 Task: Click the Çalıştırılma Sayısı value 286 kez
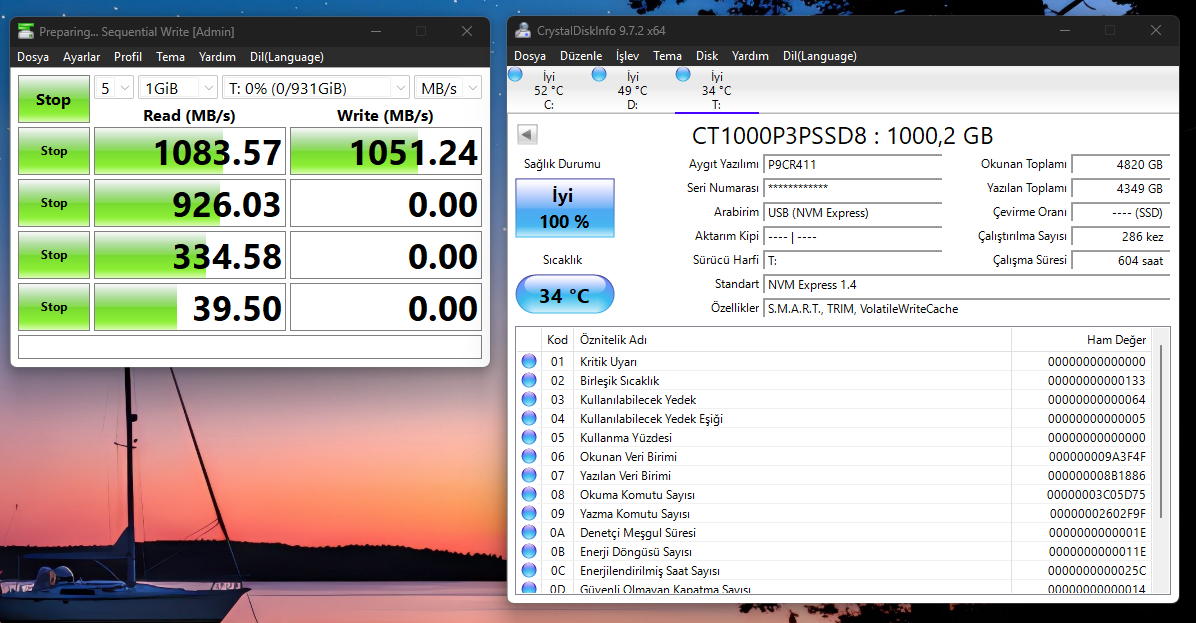tap(1120, 236)
